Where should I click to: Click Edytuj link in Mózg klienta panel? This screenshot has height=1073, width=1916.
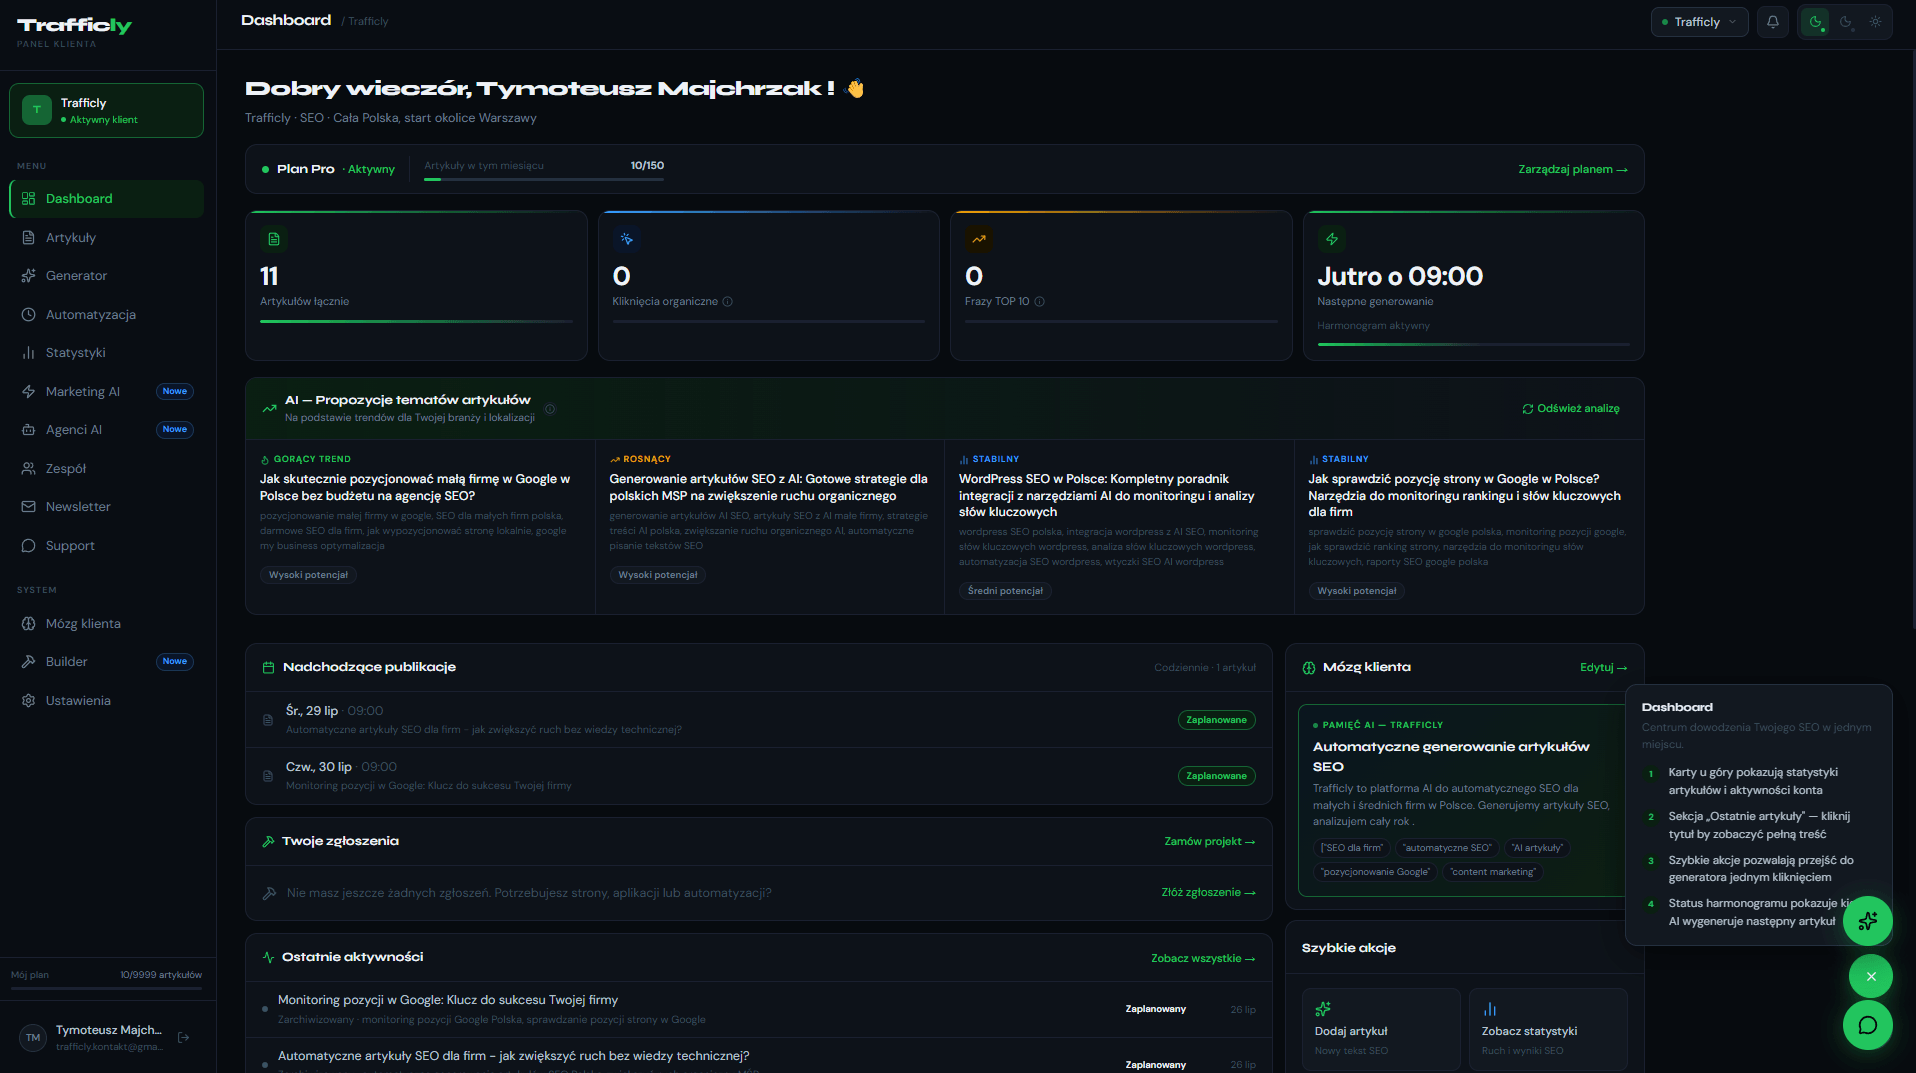click(1603, 668)
